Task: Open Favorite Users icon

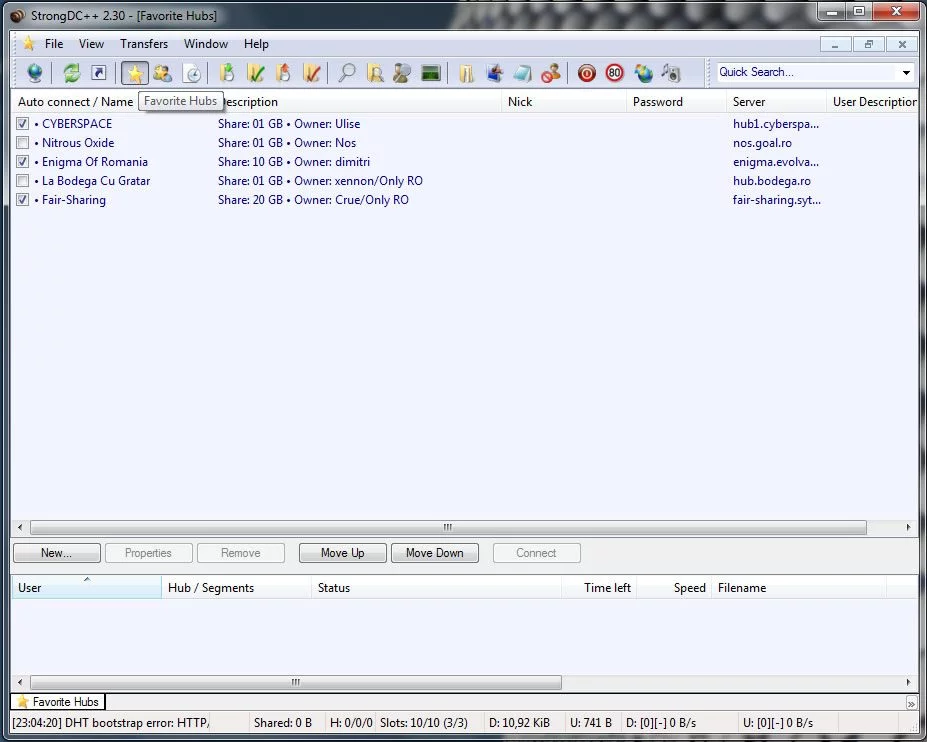Action: (163, 73)
